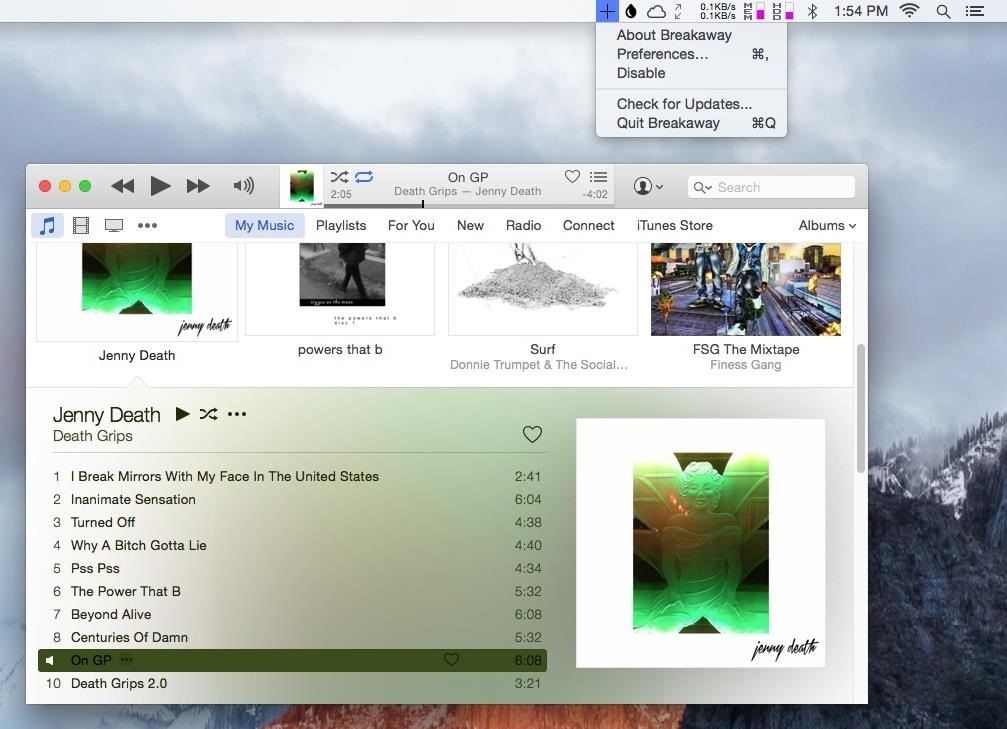Play the Jenny Death album

(183, 413)
